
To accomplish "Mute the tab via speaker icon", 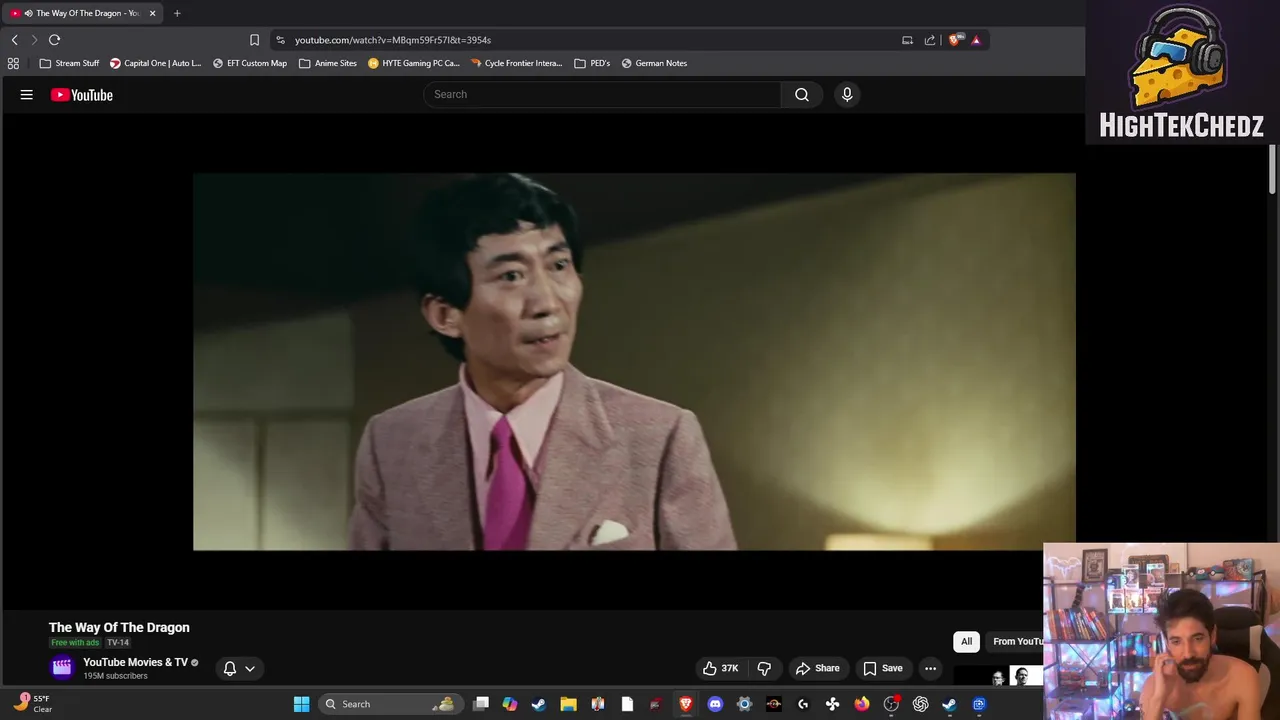I will [x=28, y=13].
